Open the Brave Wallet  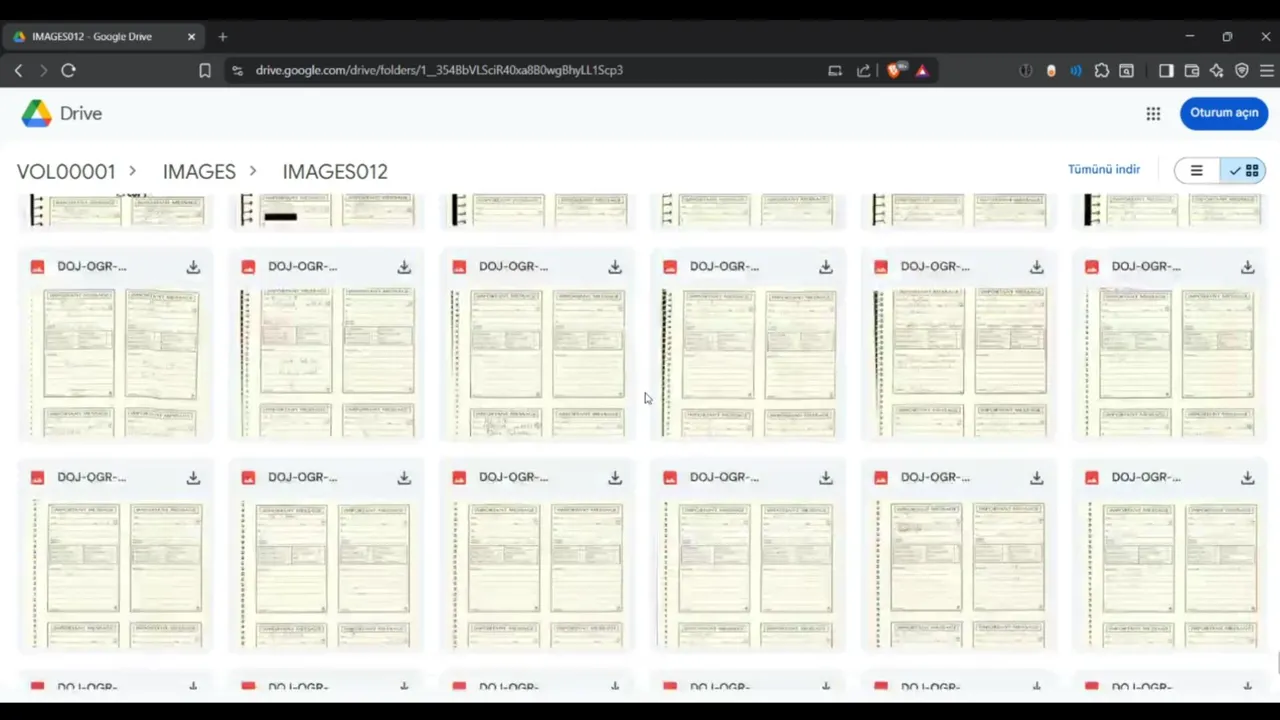click(x=1192, y=70)
